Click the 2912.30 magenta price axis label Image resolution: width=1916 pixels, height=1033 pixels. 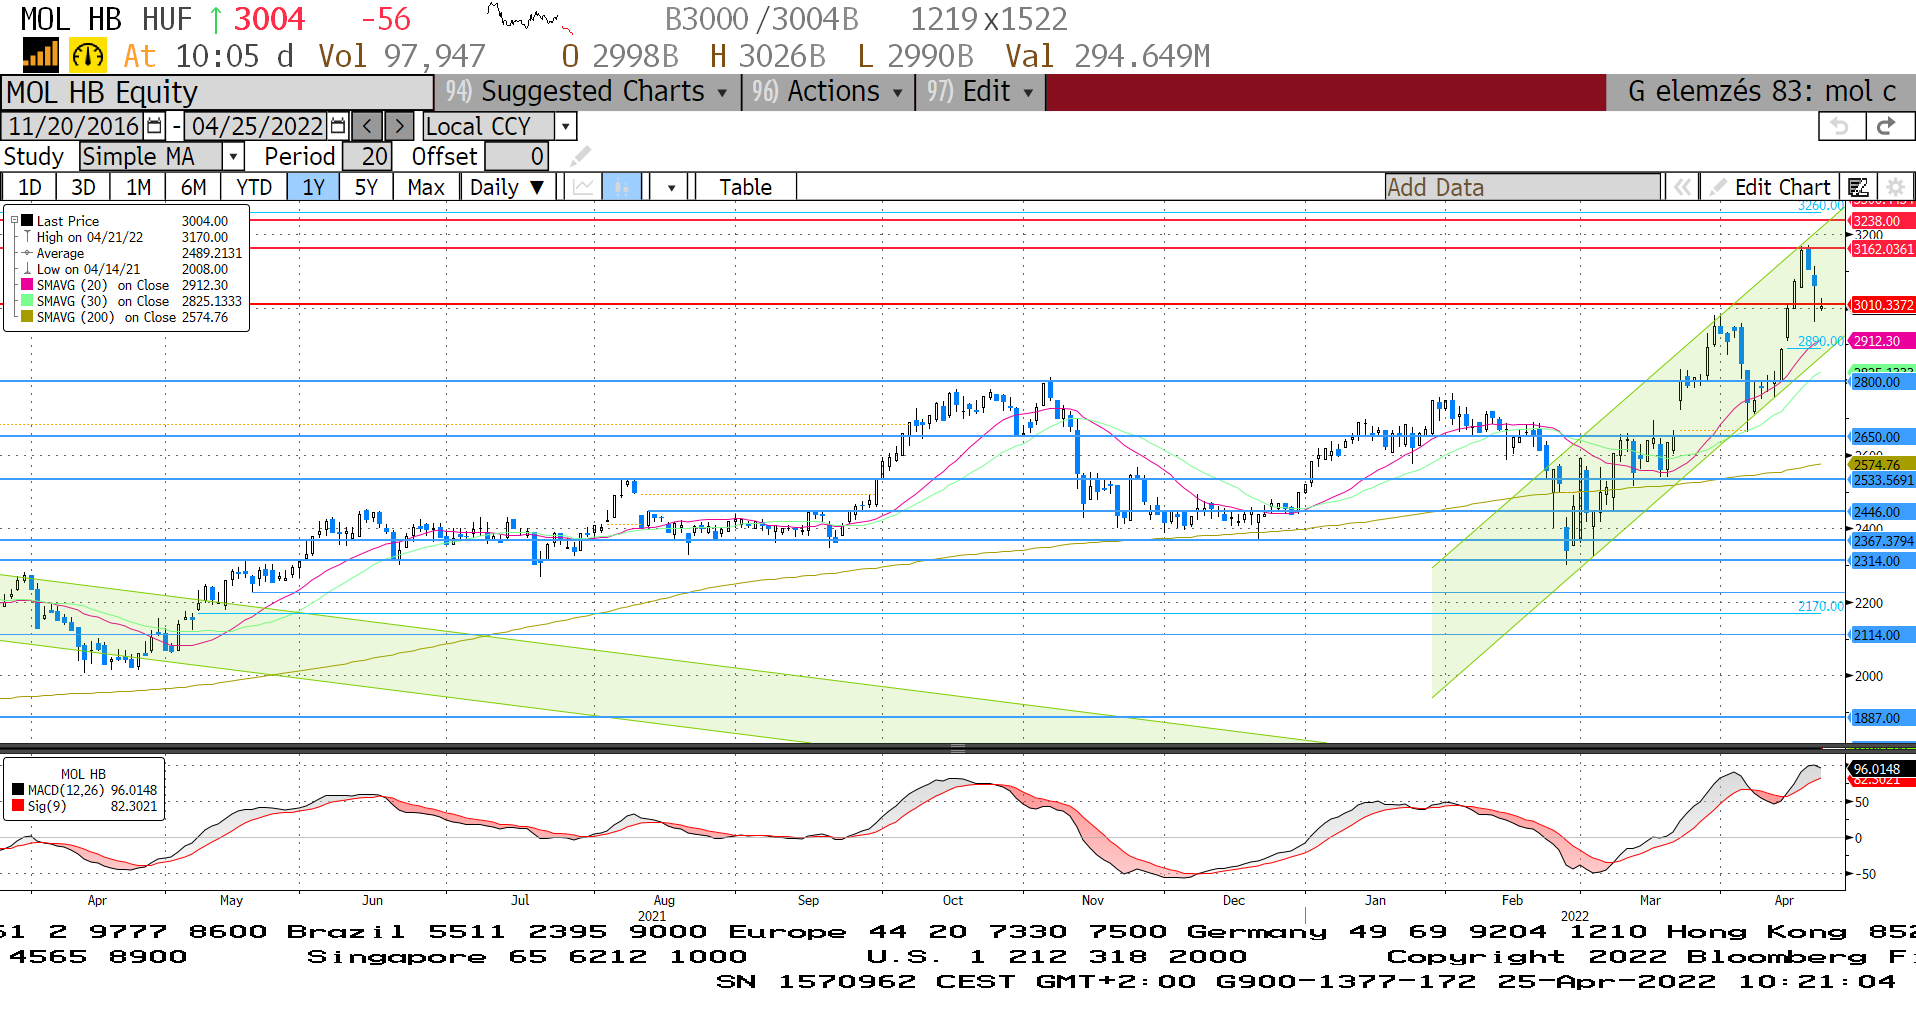click(x=1882, y=341)
